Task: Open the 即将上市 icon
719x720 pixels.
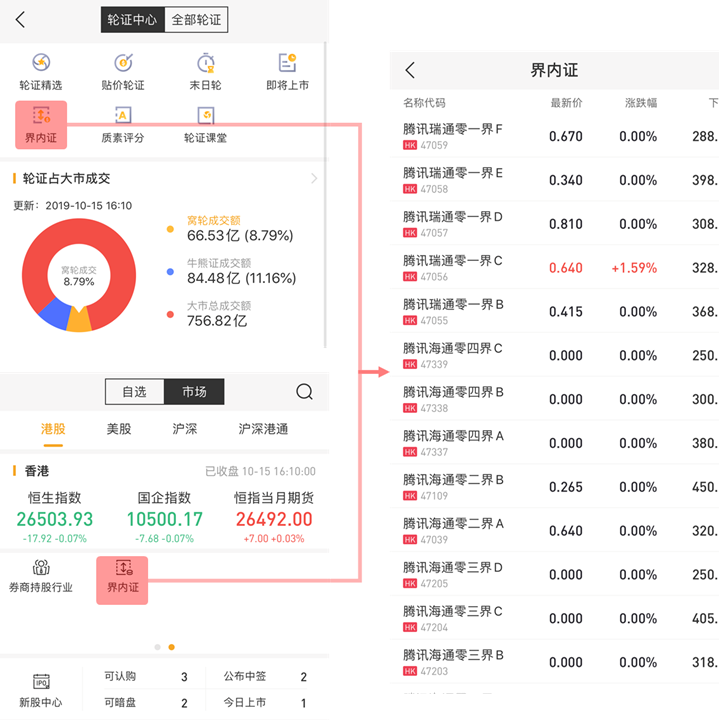Action: click(287, 72)
